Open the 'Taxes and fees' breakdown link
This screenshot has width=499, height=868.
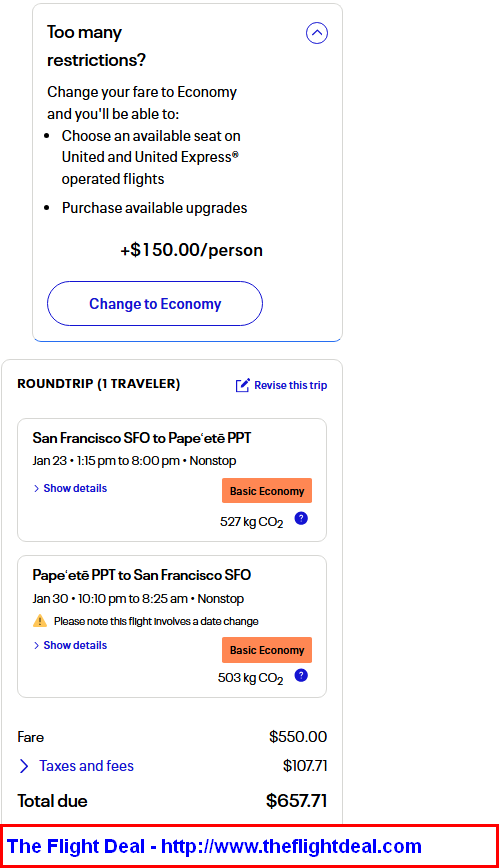click(x=86, y=766)
